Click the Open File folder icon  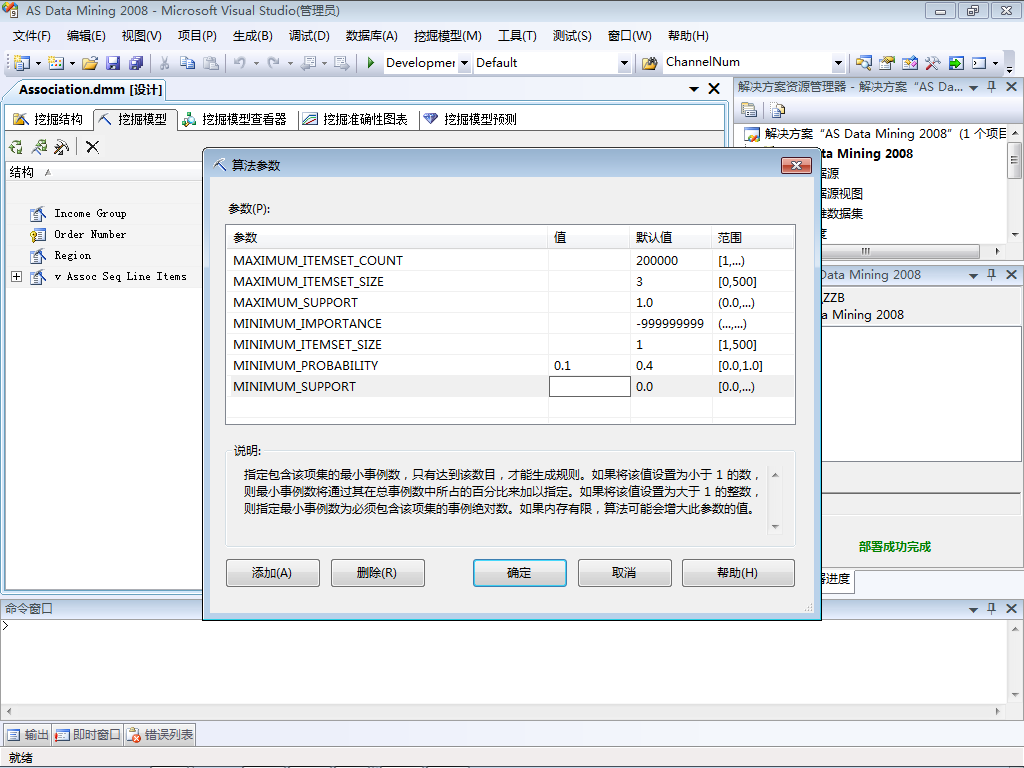pos(90,63)
